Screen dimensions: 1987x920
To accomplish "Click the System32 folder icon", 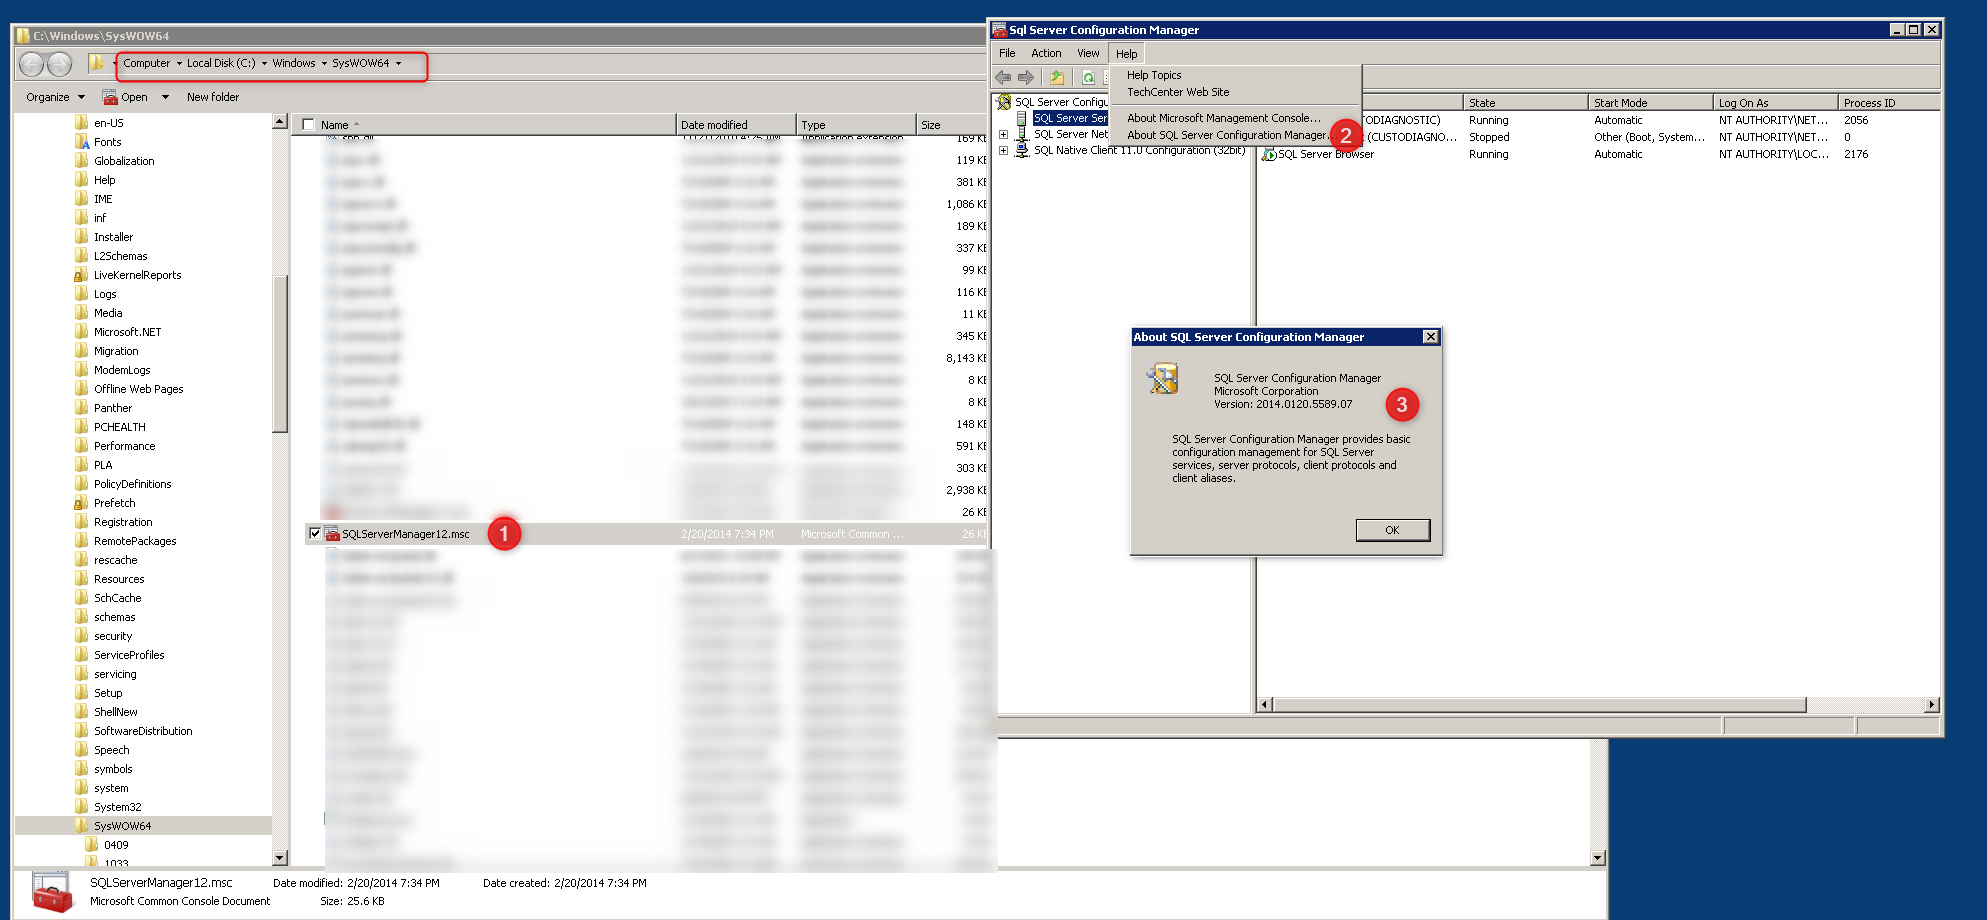I will click(82, 807).
